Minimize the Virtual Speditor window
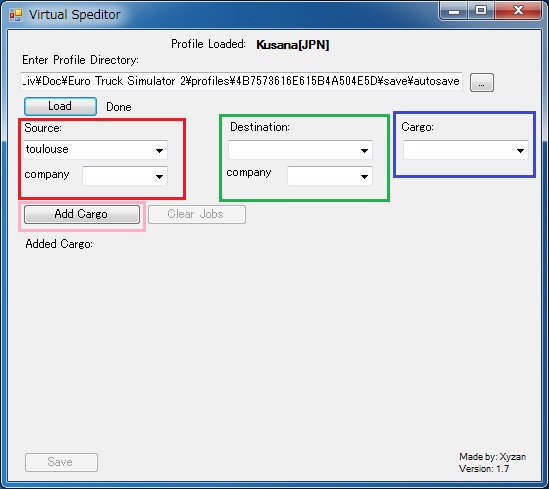 tap(454, 11)
